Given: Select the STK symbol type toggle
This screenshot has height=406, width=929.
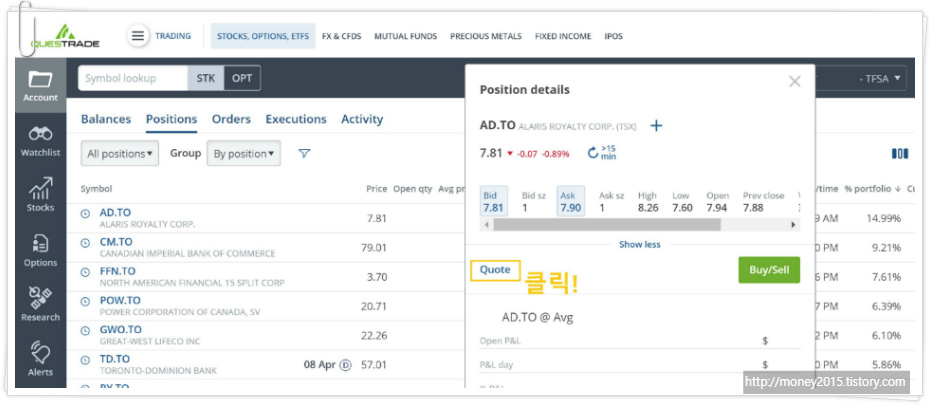Looking at the screenshot, I should coord(206,78).
